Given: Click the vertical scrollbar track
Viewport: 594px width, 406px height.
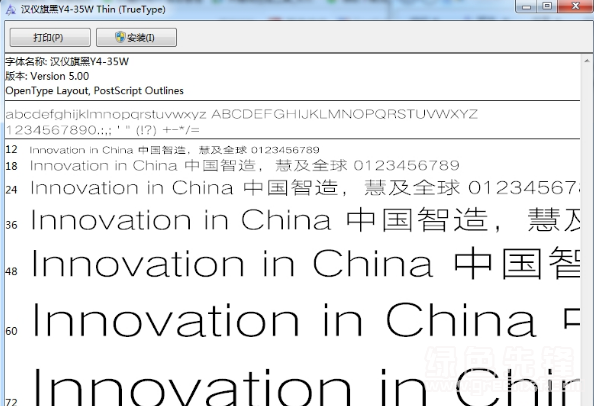Looking at the screenshot, I should coord(586,235).
